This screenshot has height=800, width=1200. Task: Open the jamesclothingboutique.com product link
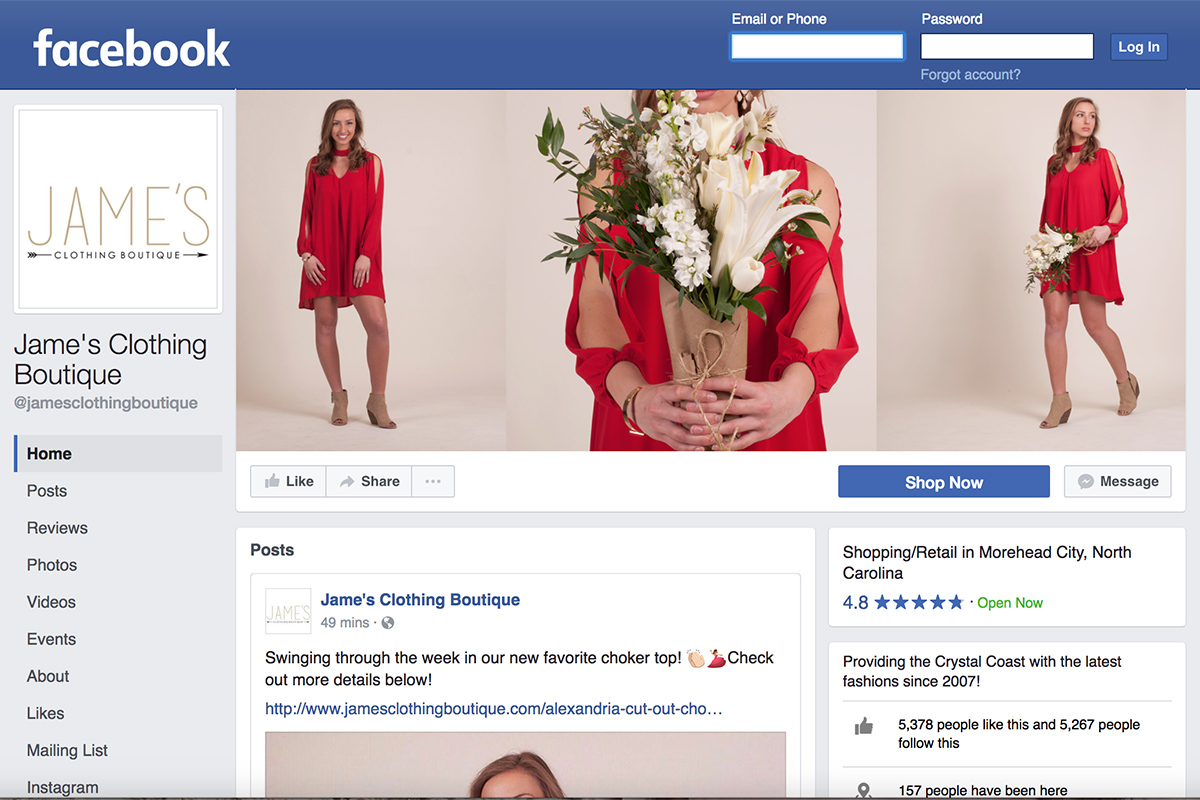pos(494,709)
